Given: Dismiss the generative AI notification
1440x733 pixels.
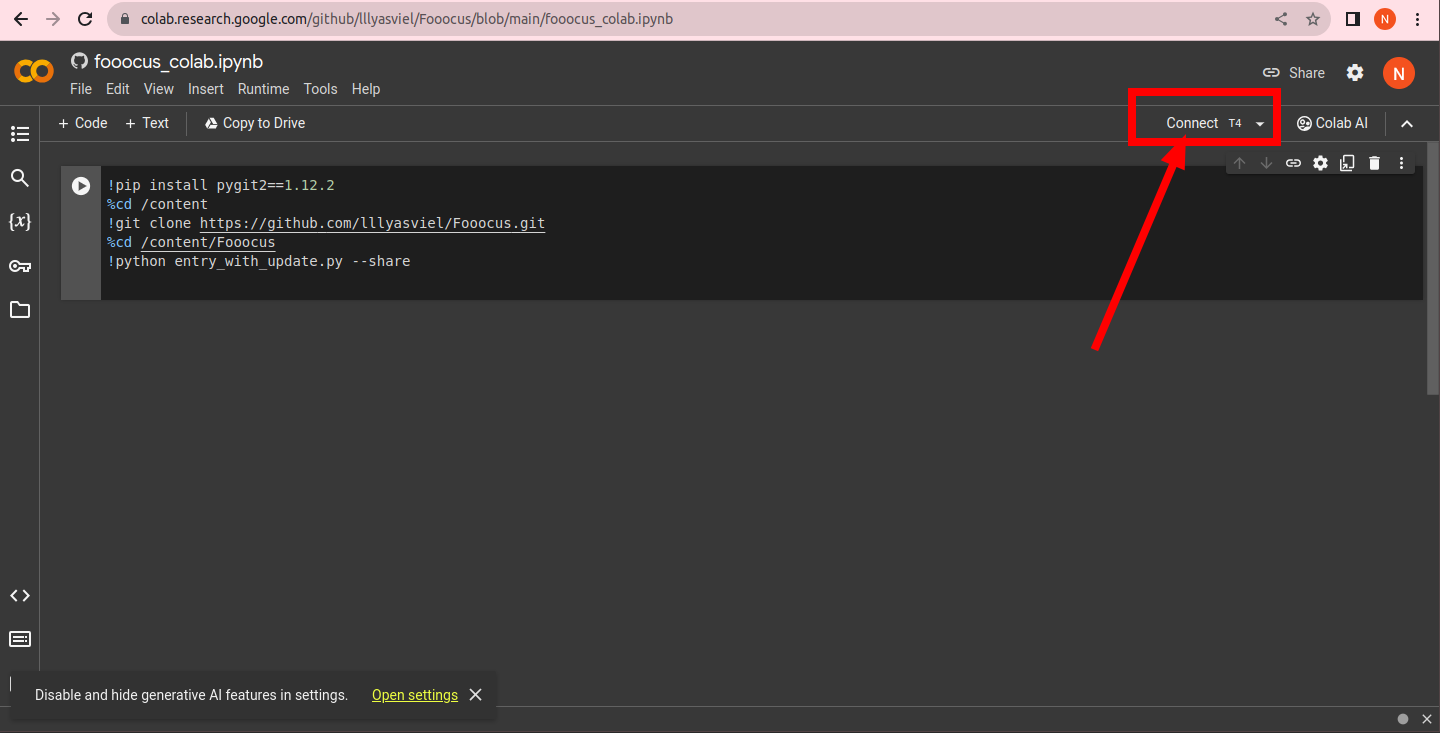Looking at the screenshot, I should tap(476, 695).
